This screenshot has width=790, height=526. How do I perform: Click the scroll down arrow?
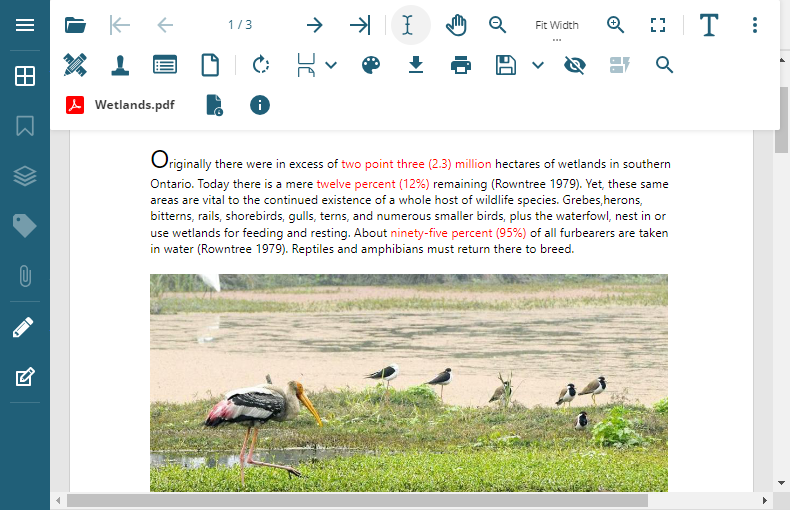pyautogui.click(x=781, y=483)
